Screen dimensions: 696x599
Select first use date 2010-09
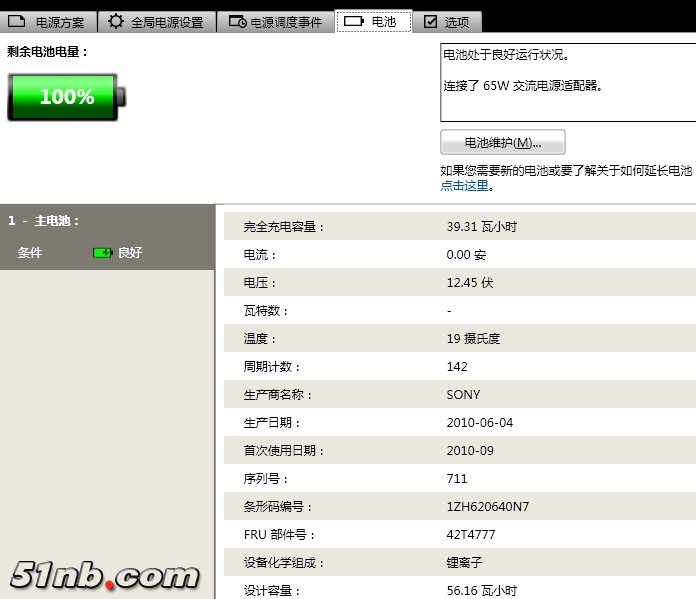pos(470,451)
